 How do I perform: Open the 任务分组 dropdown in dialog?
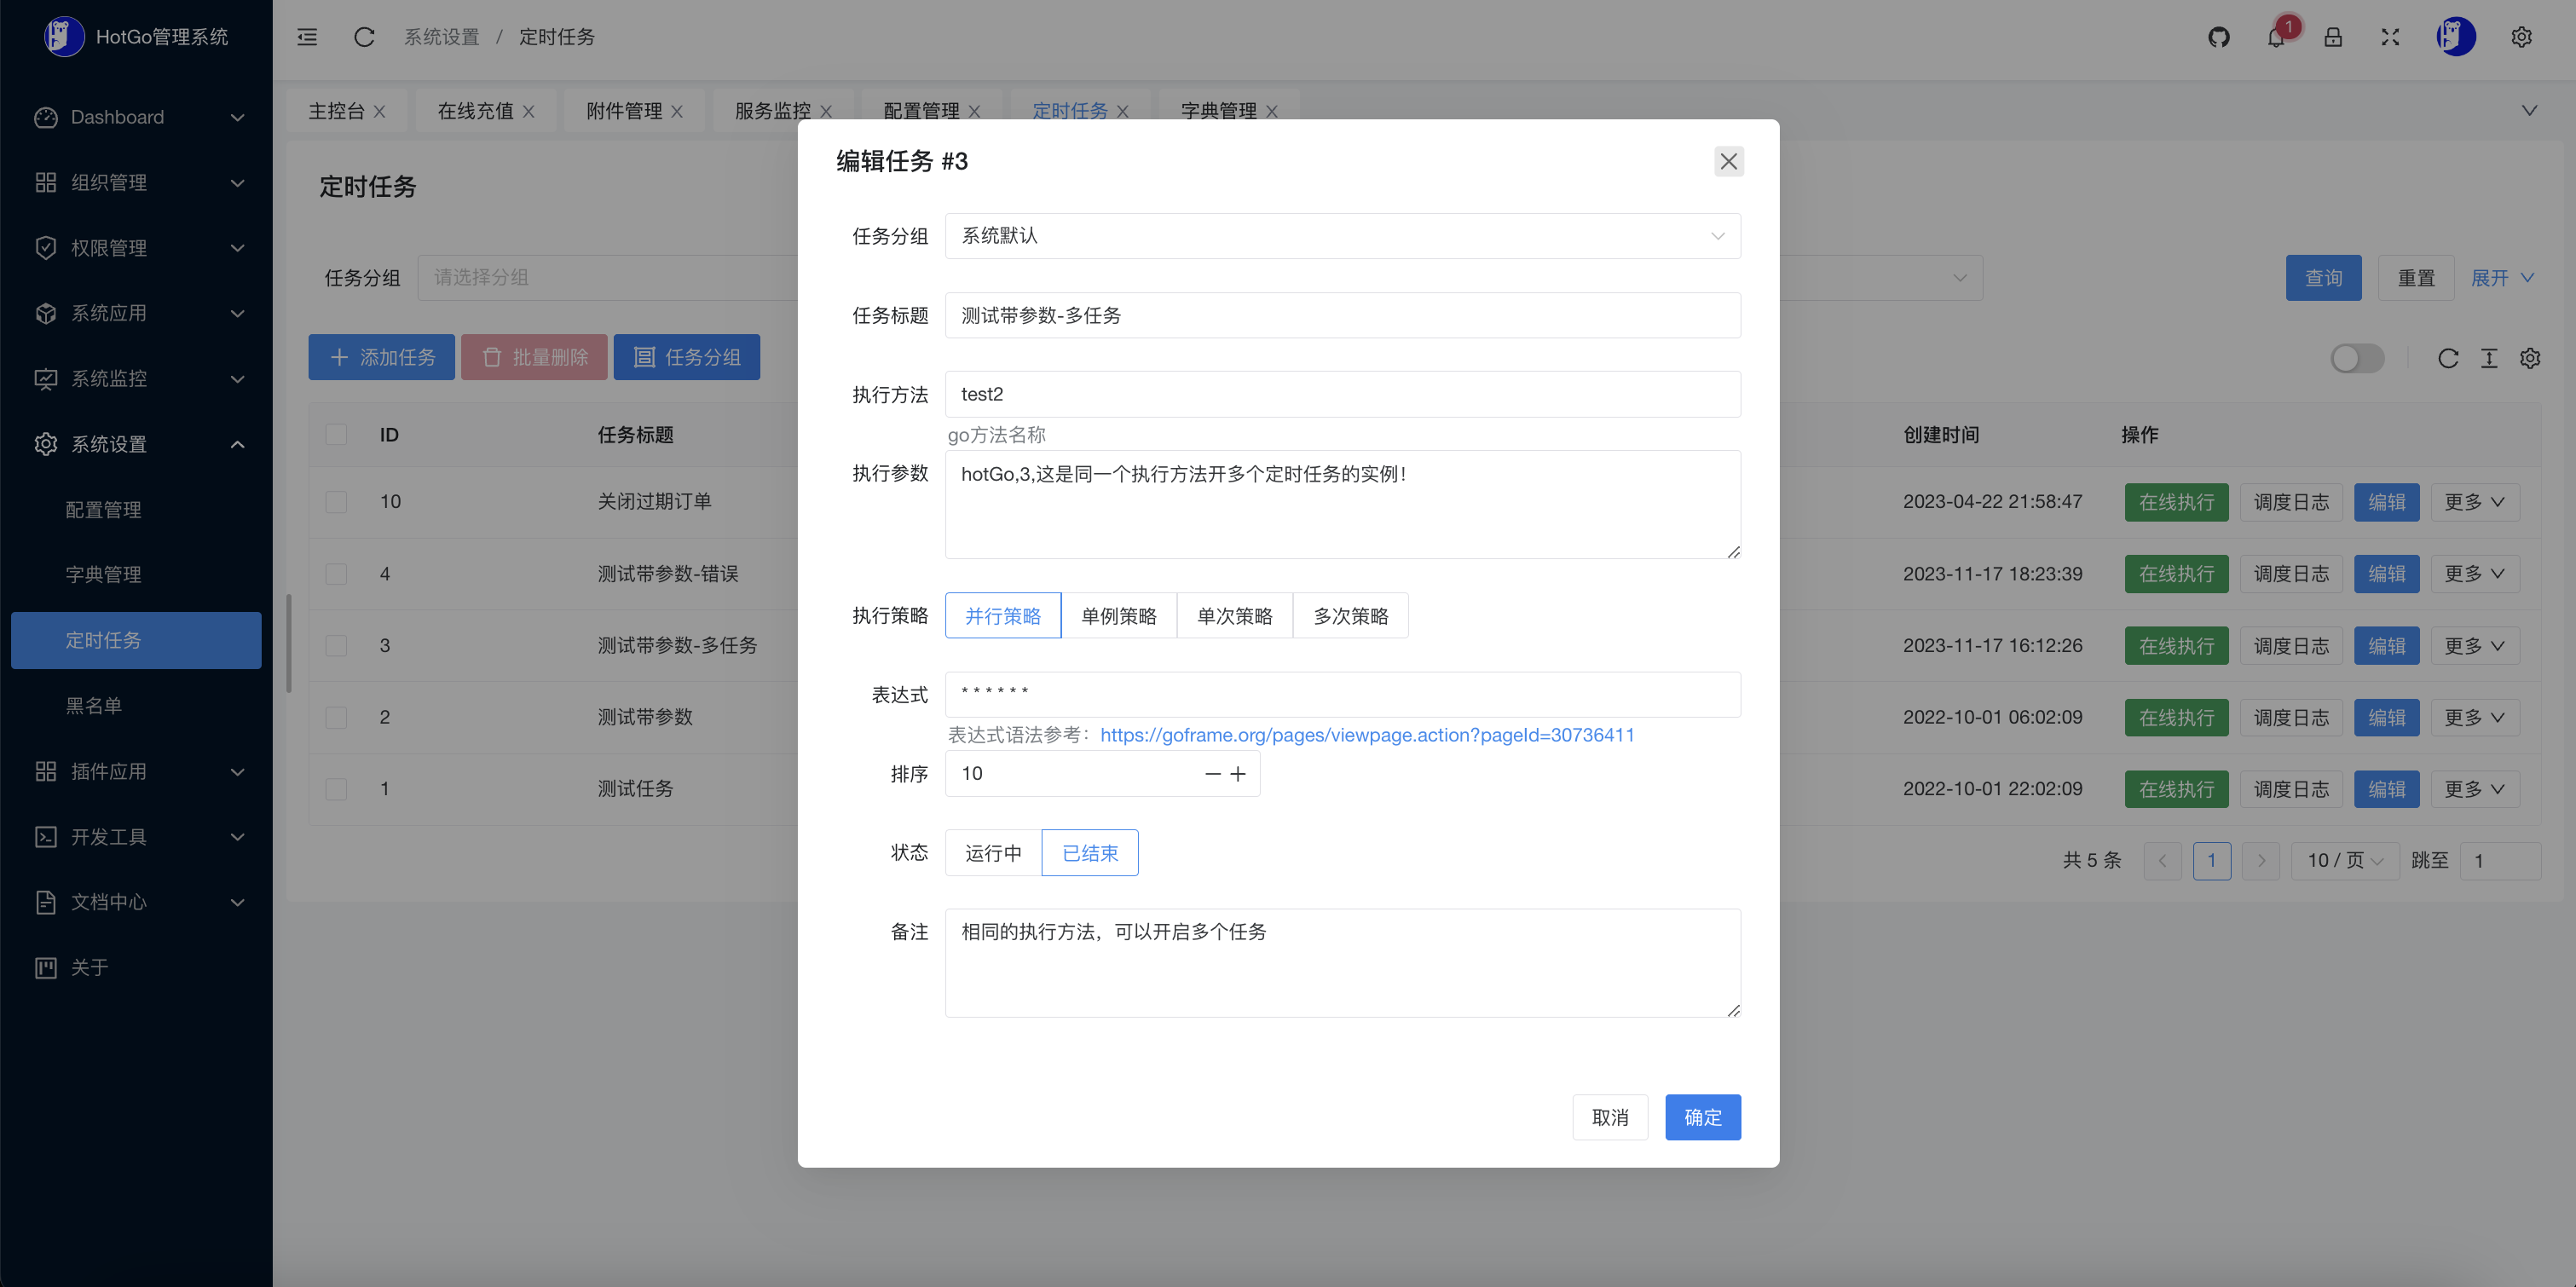[1341, 236]
